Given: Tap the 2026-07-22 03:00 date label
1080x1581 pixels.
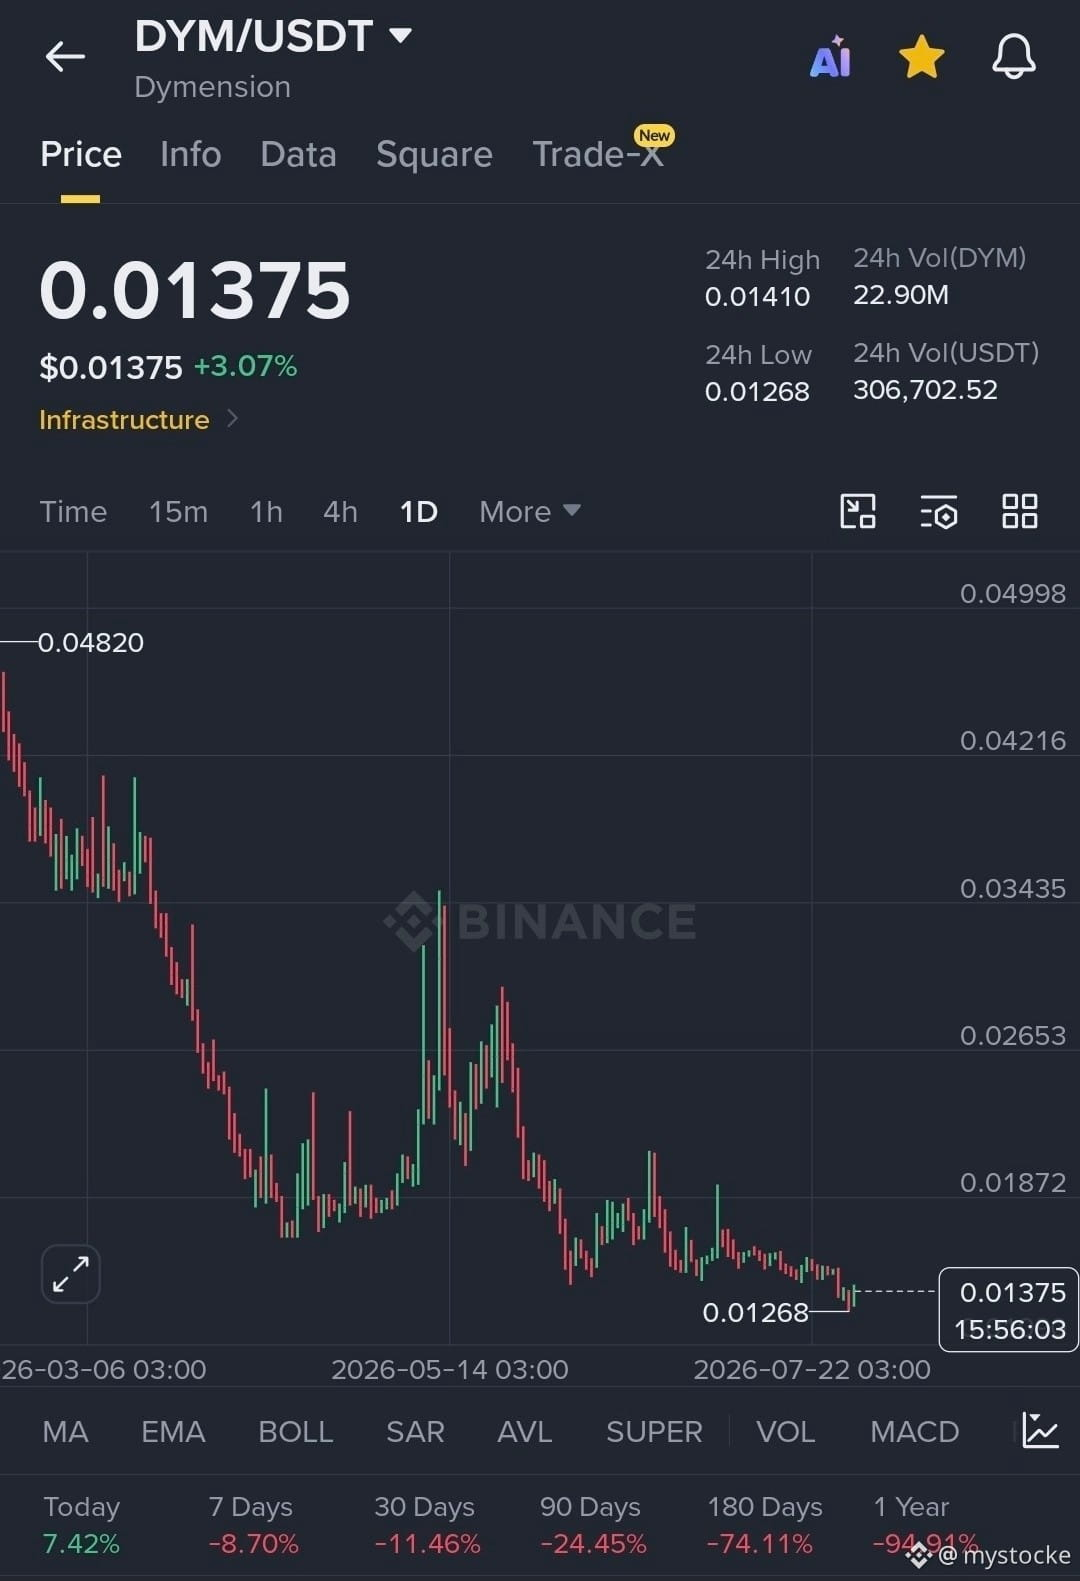Looking at the screenshot, I should 812,1369.
